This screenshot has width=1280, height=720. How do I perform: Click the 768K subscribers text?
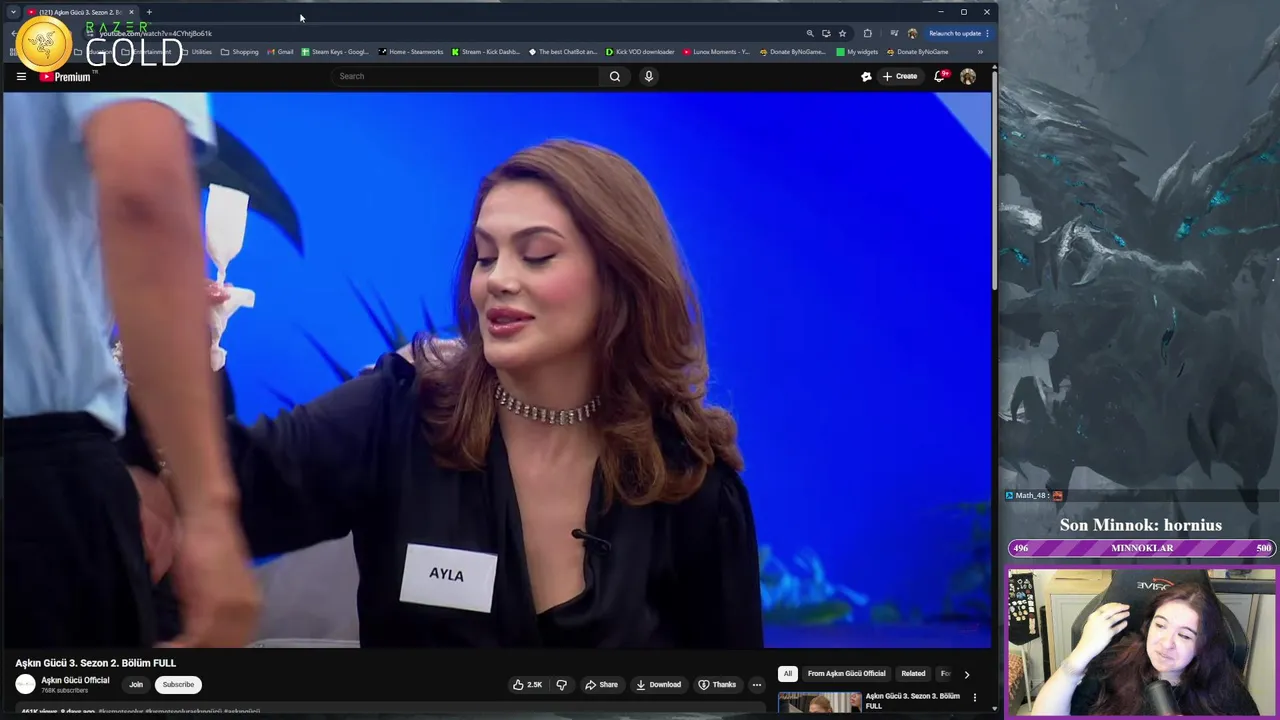(64, 691)
